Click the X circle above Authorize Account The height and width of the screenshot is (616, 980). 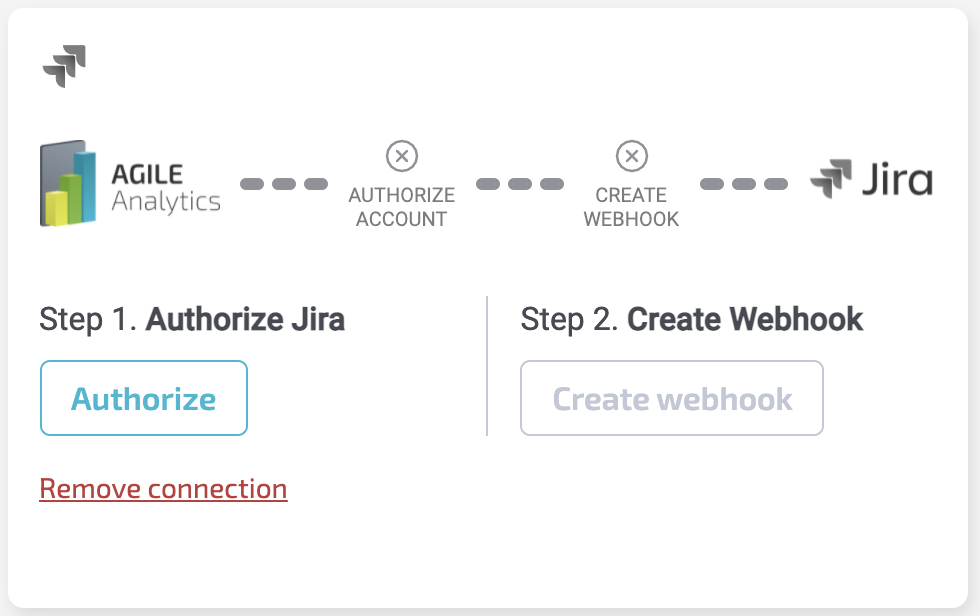pos(401,156)
